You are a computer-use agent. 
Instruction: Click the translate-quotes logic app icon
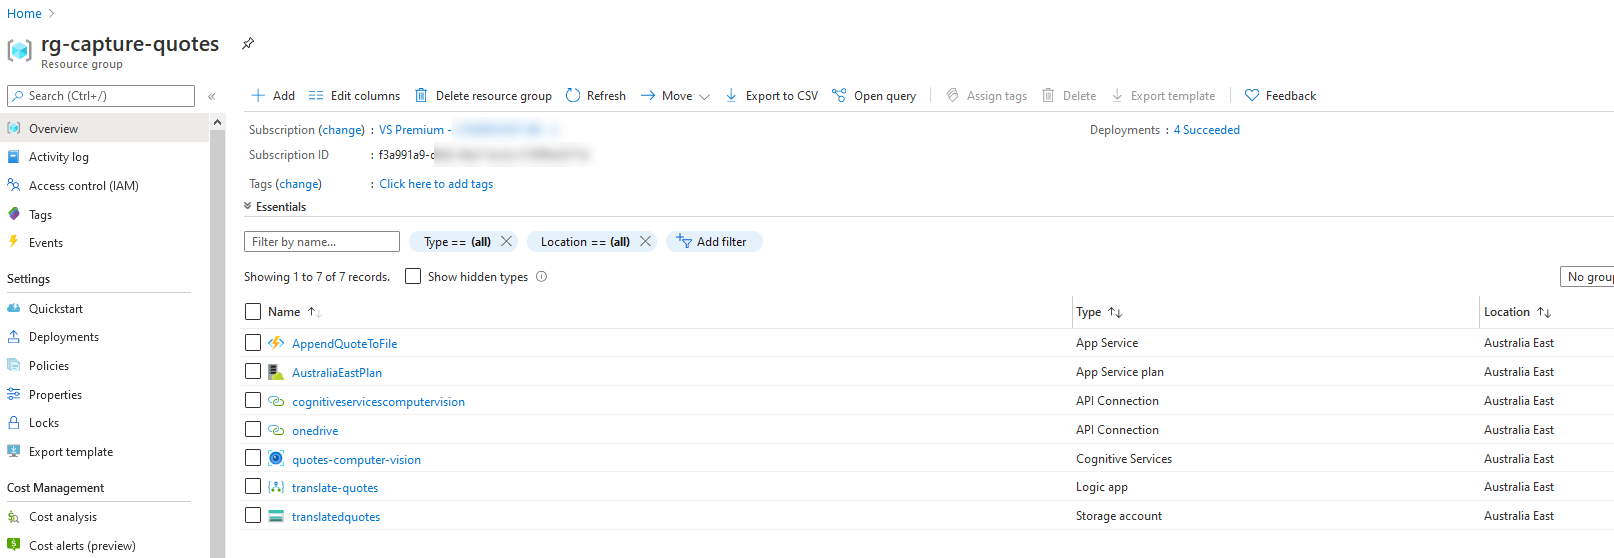[x=276, y=487]
